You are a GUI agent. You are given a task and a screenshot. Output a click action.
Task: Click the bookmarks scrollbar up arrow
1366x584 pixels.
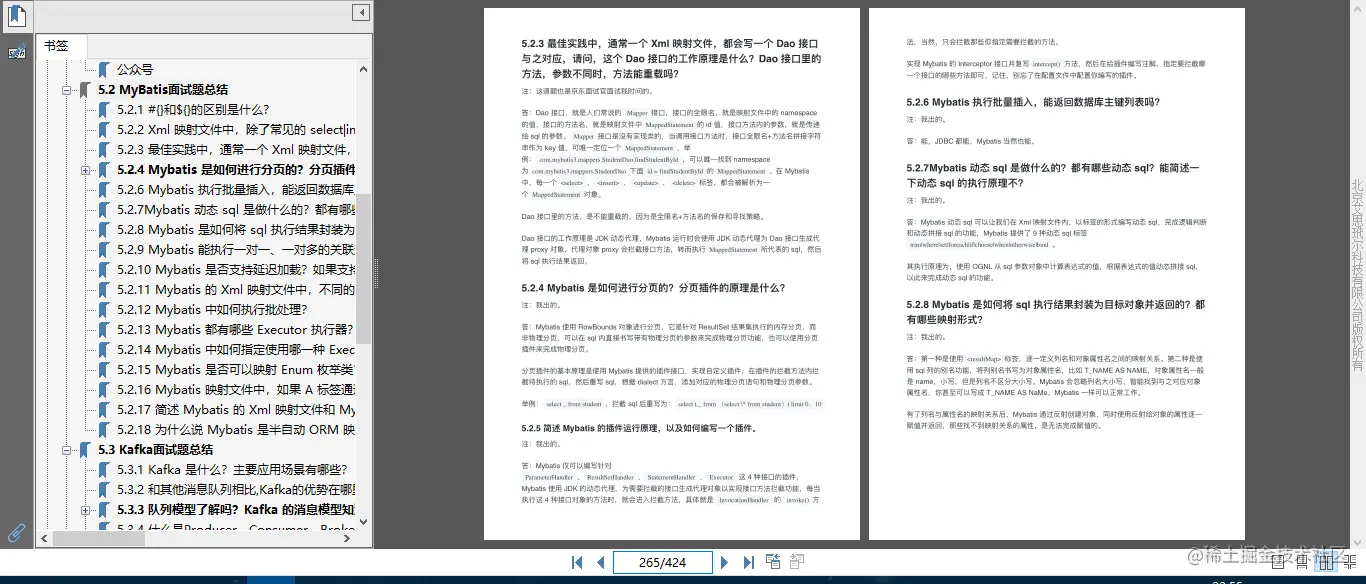pos(364,68)
